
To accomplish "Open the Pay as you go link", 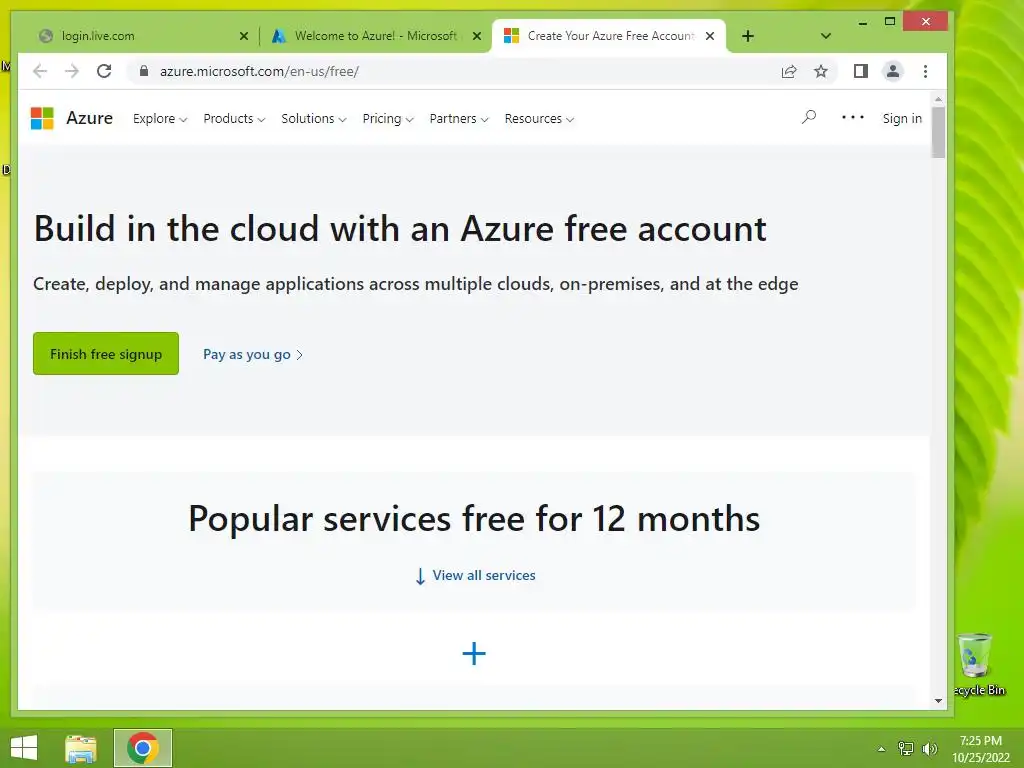I will pyautogui.click(x=252, y=354).
